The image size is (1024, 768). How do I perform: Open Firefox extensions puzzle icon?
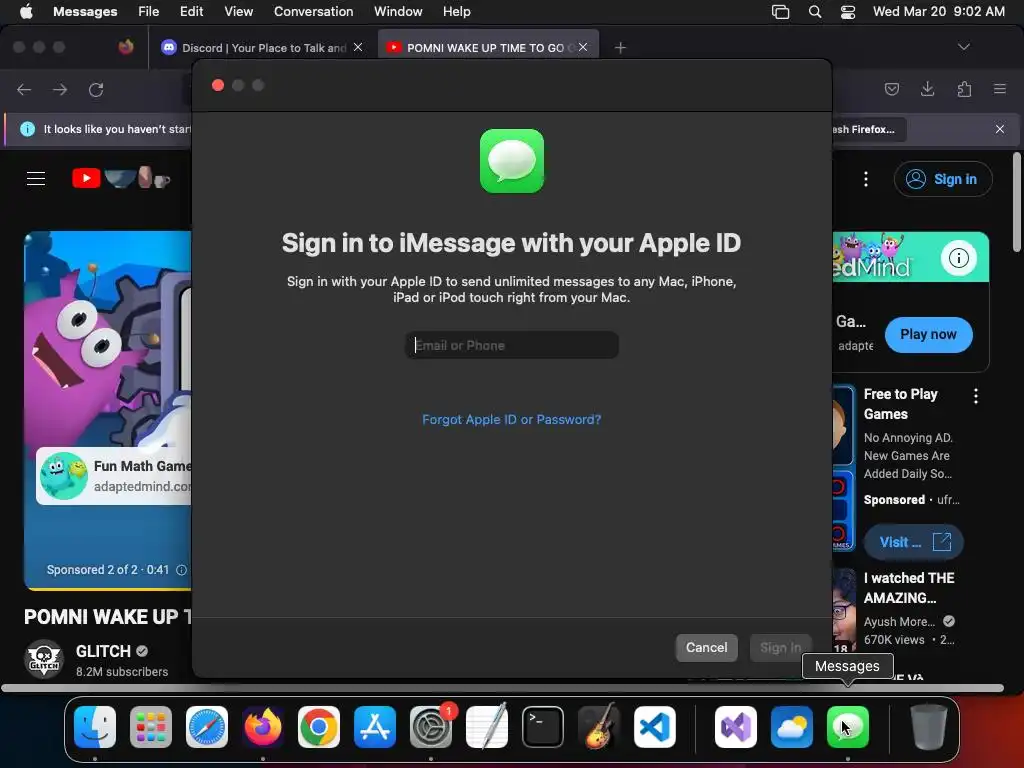coord(964,89)
